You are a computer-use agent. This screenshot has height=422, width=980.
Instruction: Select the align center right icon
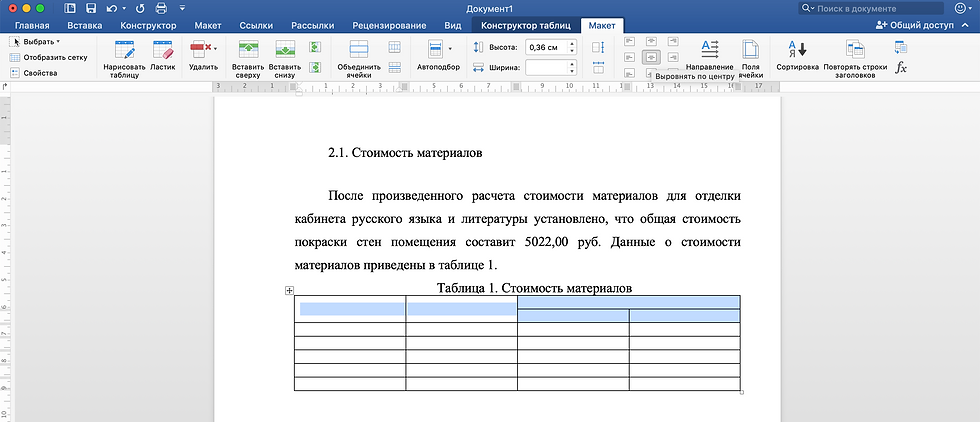pos(672,57)
